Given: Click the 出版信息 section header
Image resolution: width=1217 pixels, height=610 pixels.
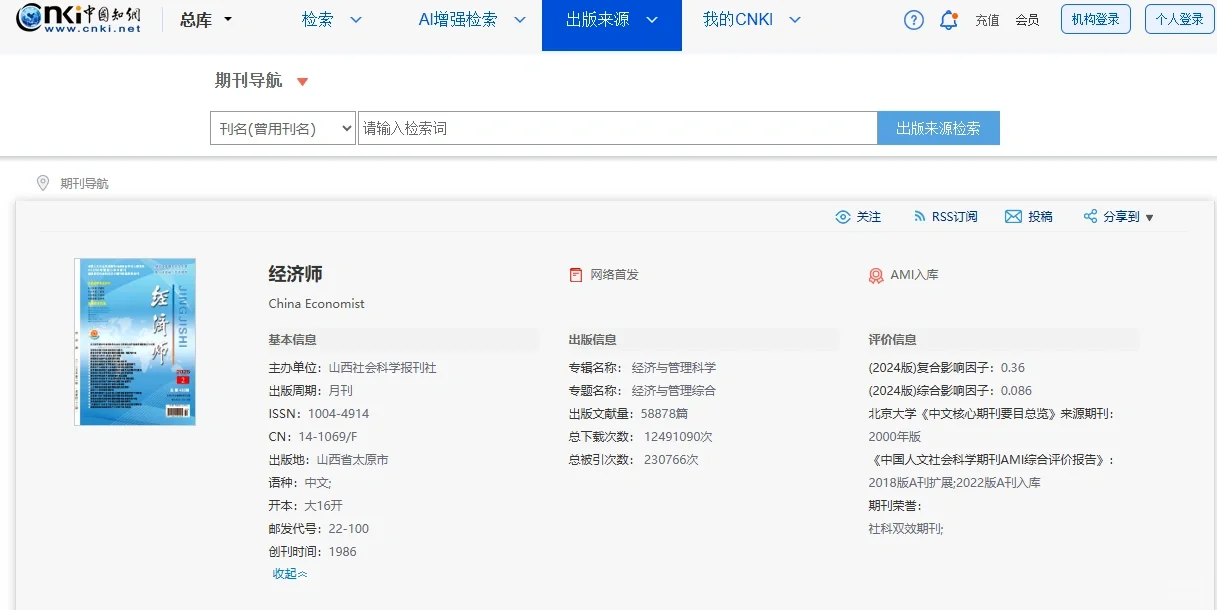Looking at the screenshot, I should point(592,340).
